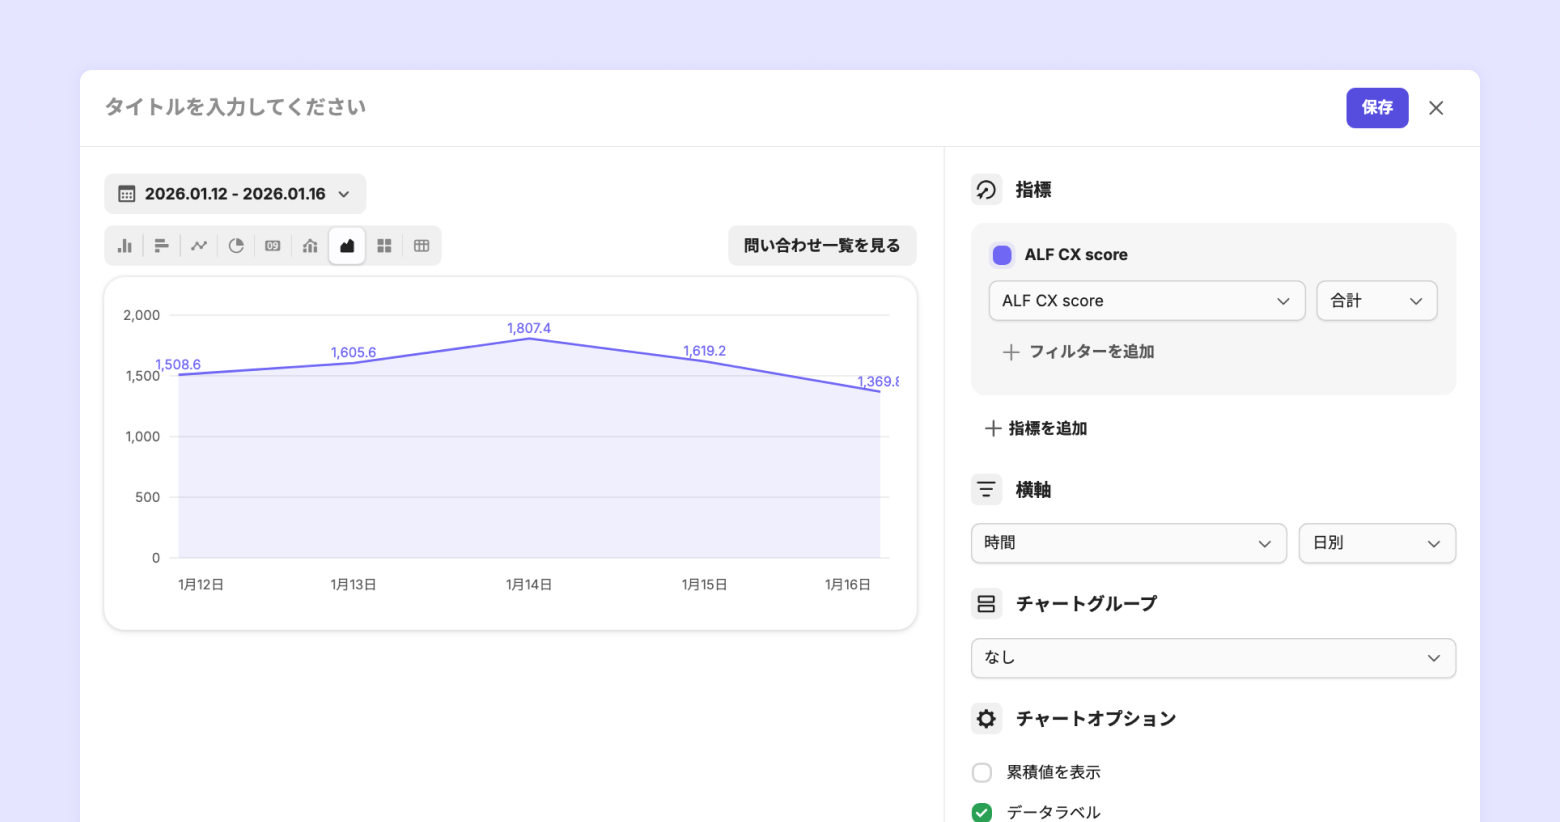The height and width of the screenshot is (822, 1560).
Task: Click the 2,000 y-axis label
Action: point(142,315)
